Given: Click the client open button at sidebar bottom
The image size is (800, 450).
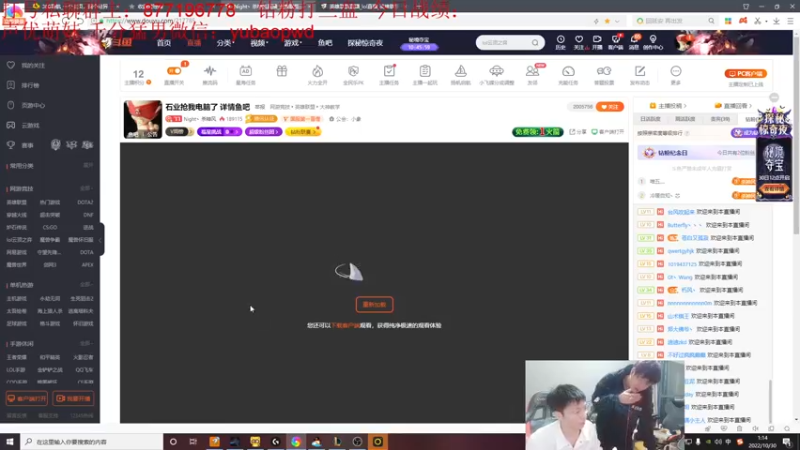Looking at the screenshot, I should click(x=27, y=398).
